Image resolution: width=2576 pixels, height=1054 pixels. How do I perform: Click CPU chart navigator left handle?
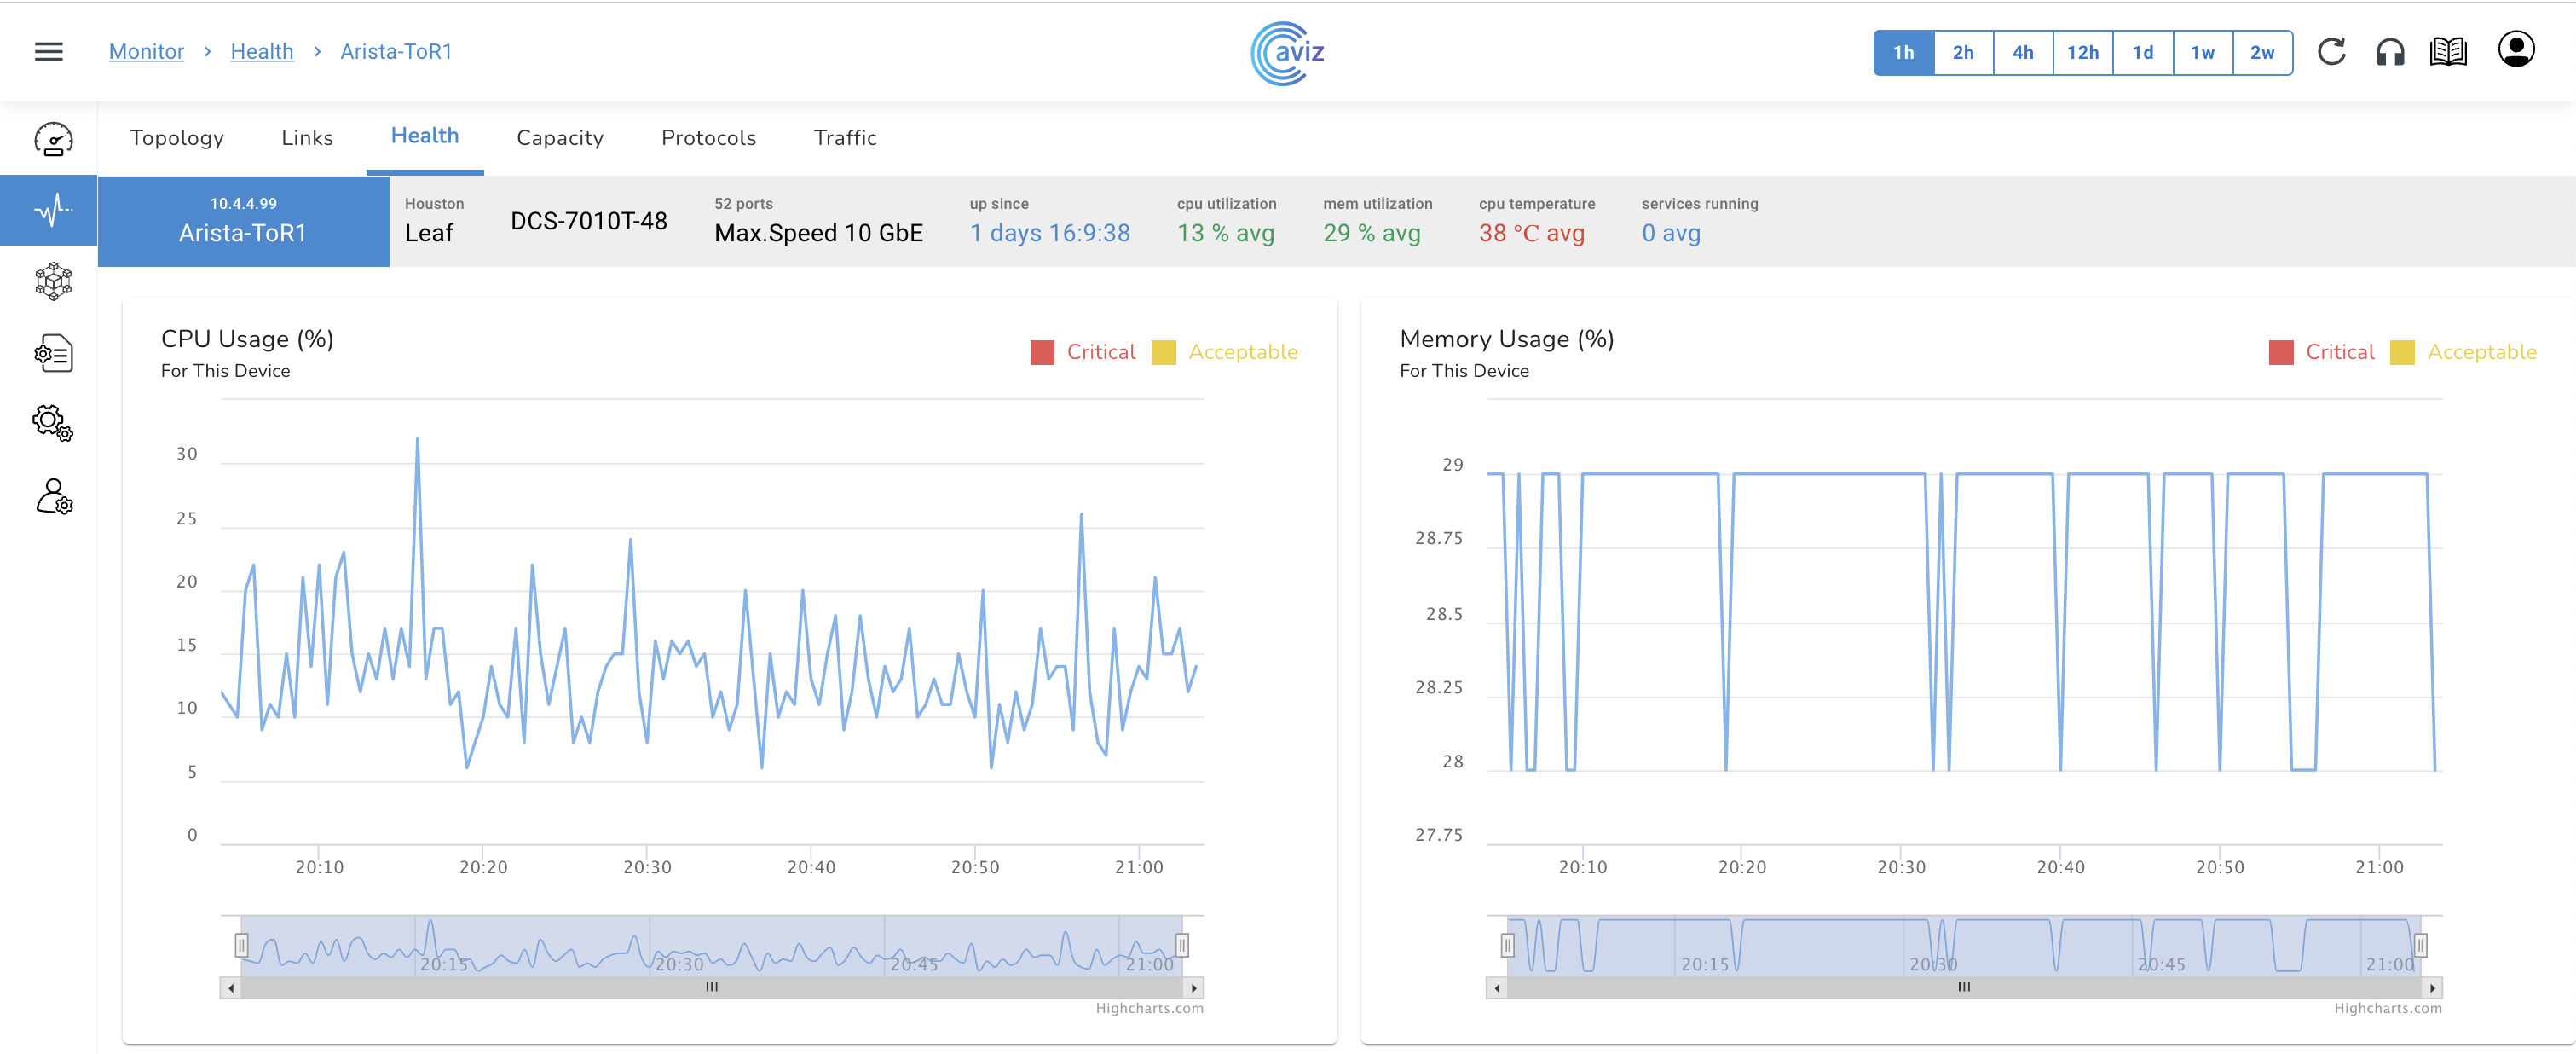(x=241, y=945)
